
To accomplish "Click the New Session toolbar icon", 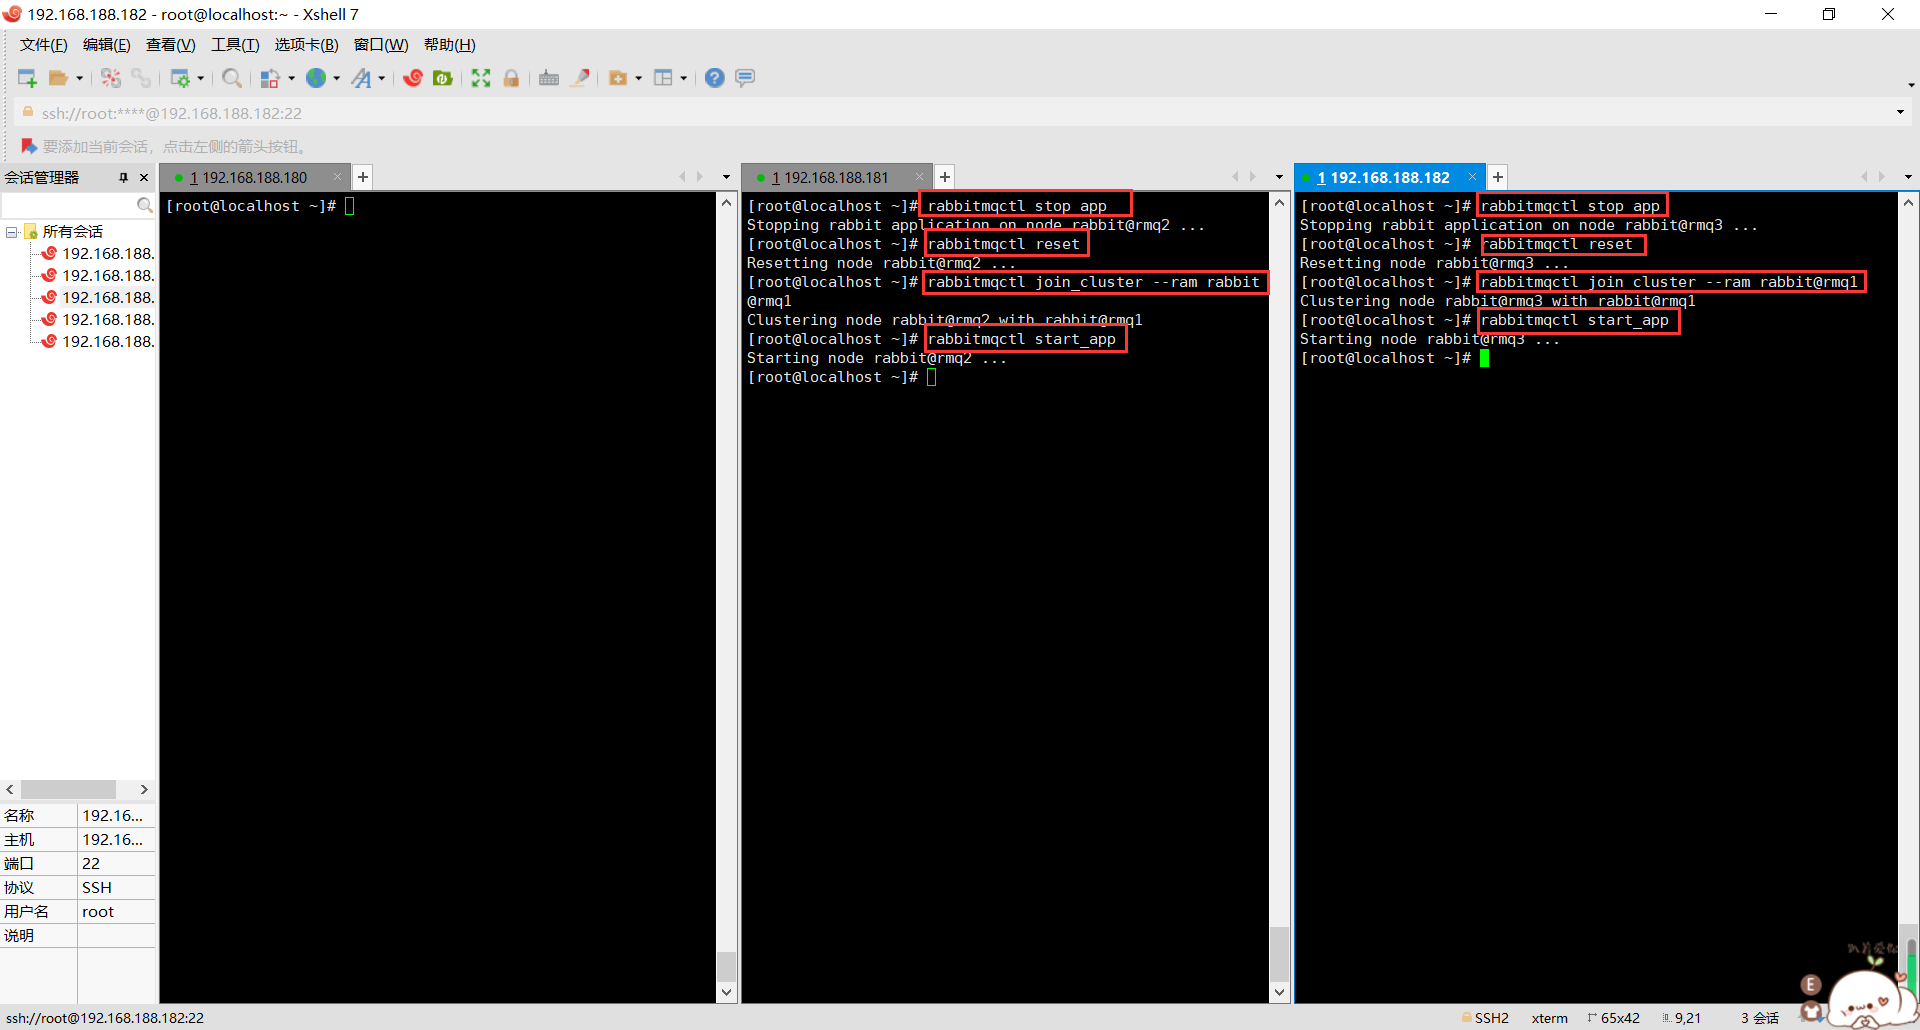I will click(x=27, y=78).
